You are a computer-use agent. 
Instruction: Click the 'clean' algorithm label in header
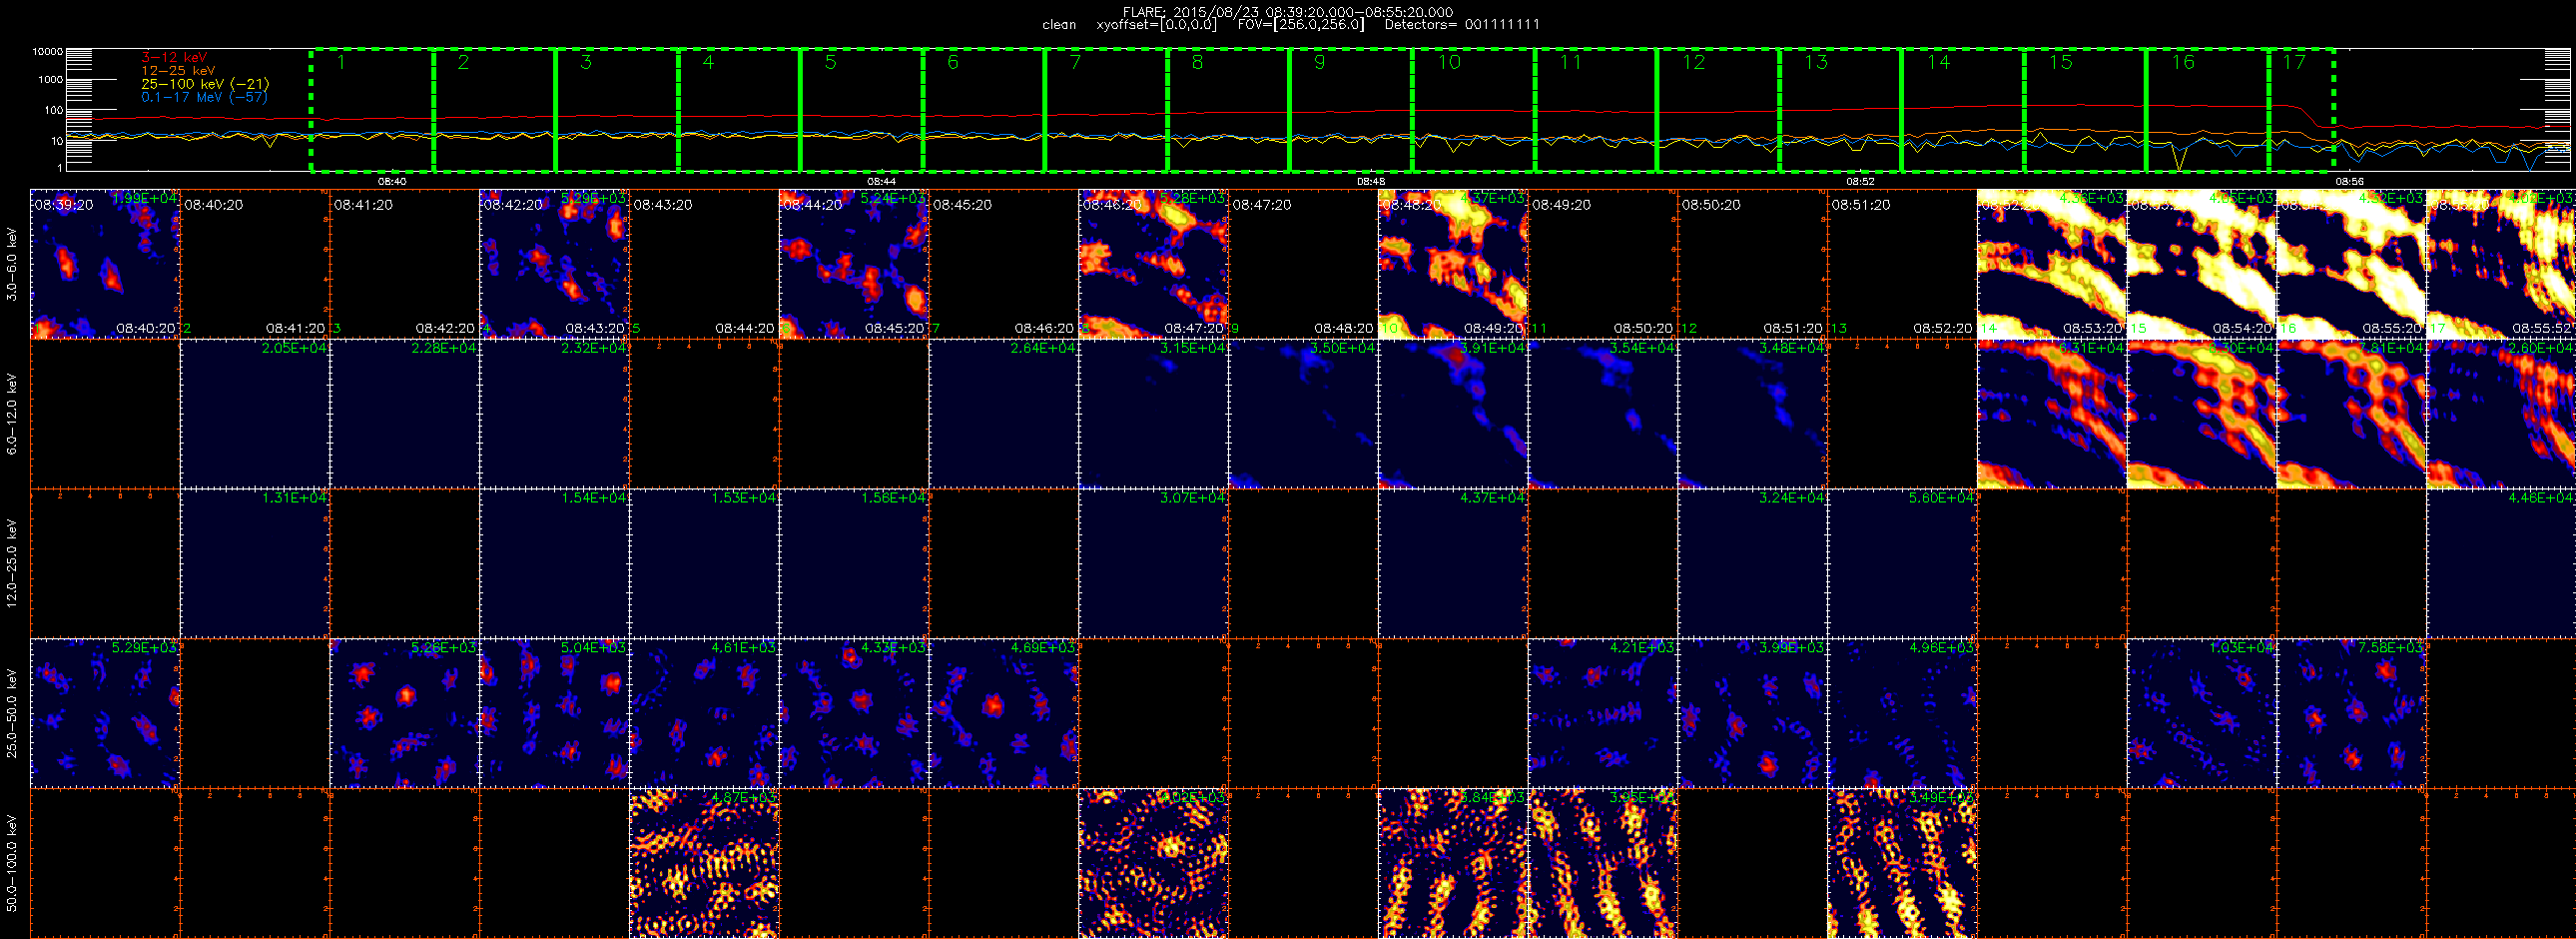(1059, 25)
